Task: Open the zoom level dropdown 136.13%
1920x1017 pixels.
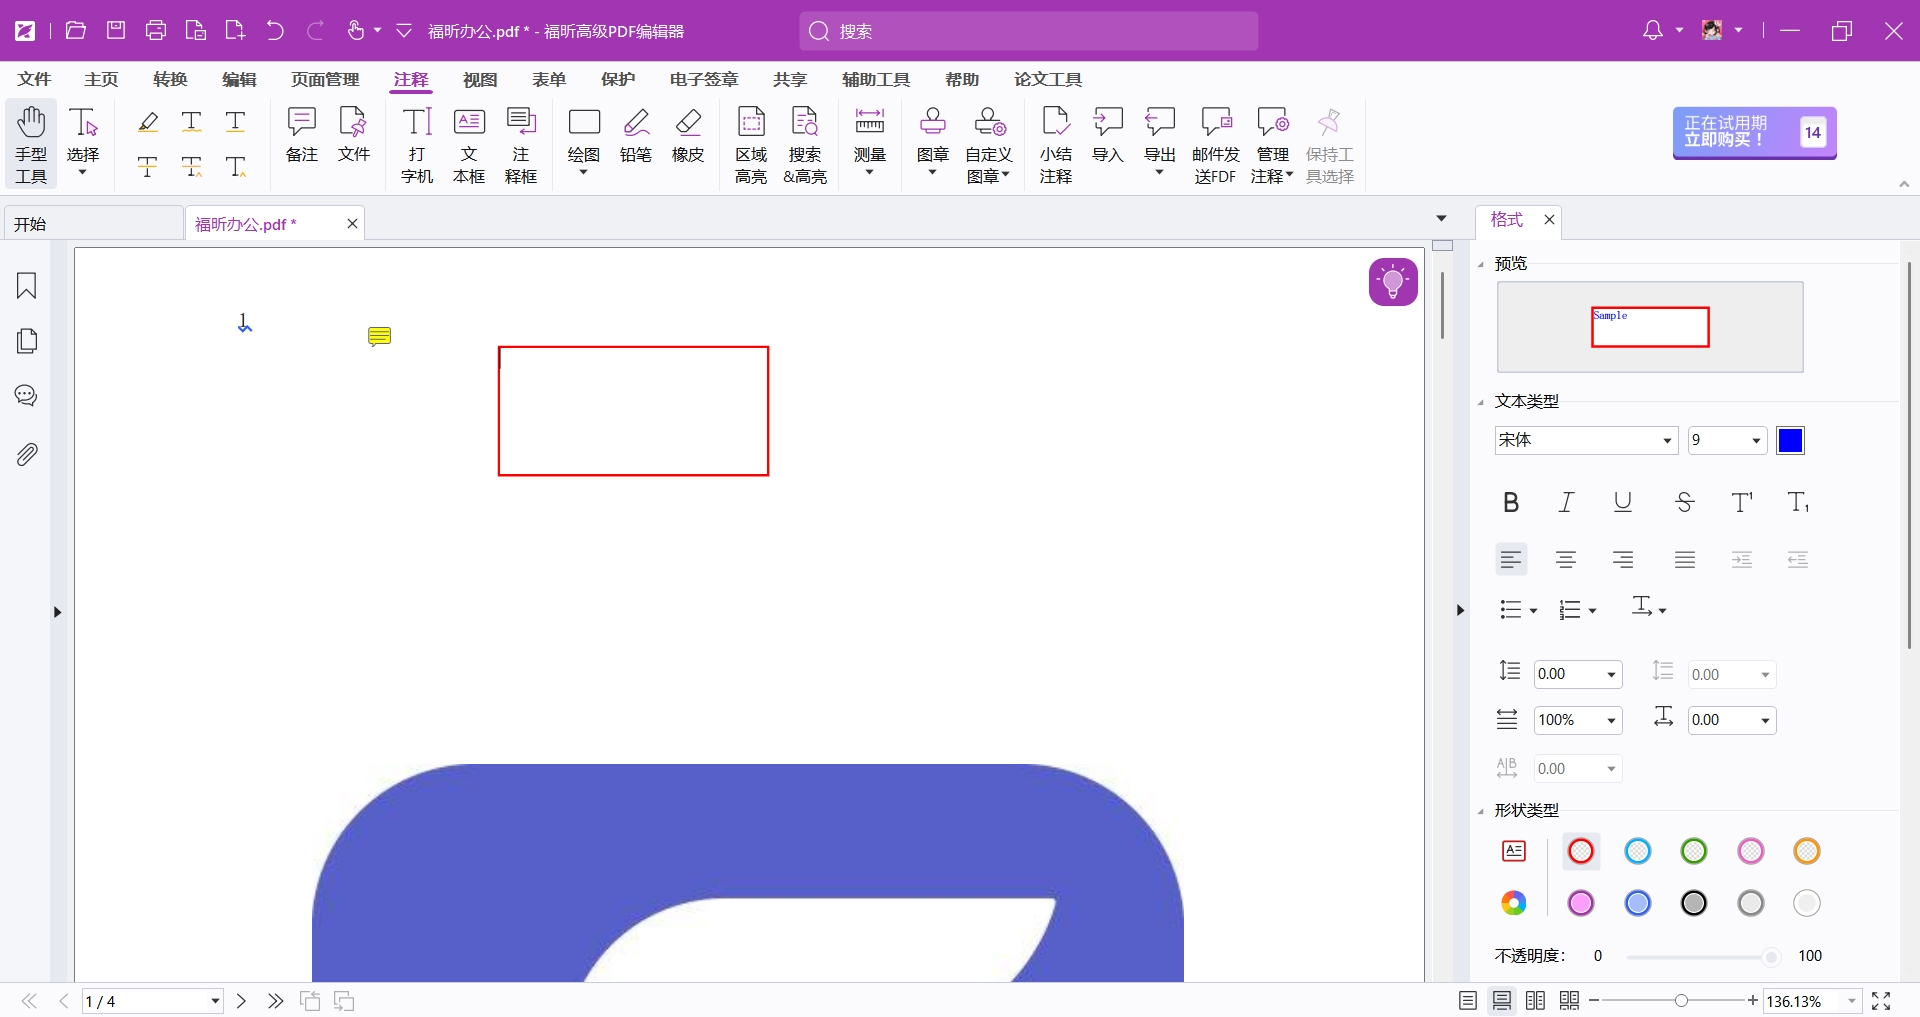Action: click(x=1852, y=1001)
